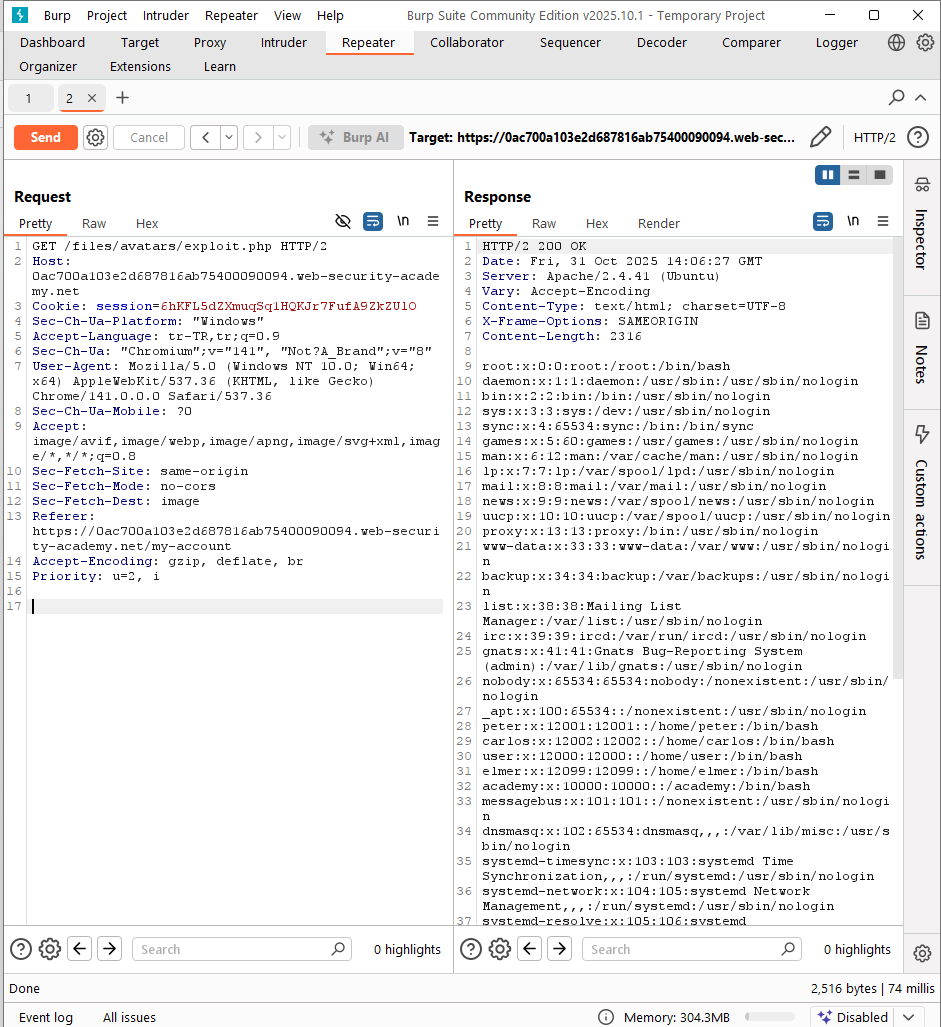
Task: Toggle request line wrap icon
Action: [373, 221]
